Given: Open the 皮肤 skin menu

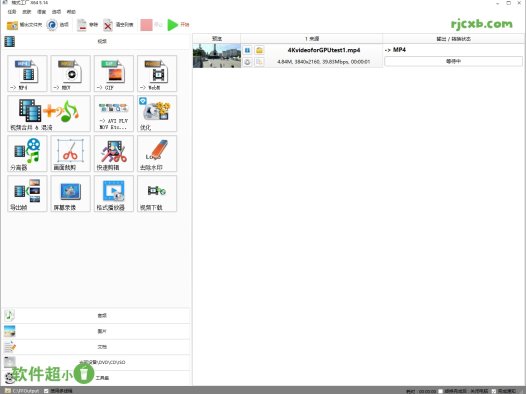Looking at the screenshot, I should point(27,12).
